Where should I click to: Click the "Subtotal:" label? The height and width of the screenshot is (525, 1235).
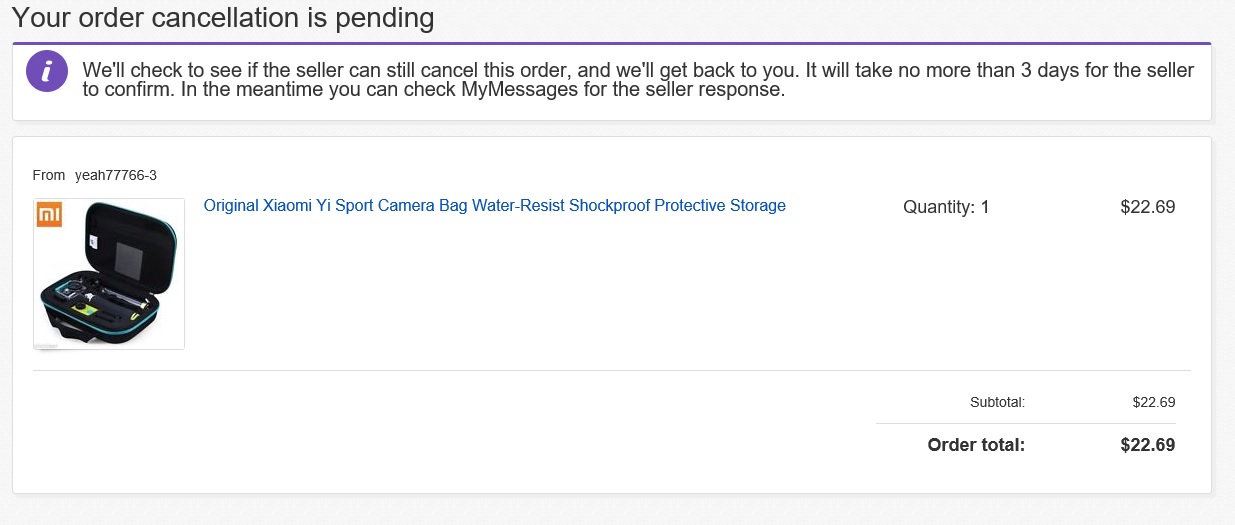(997, 402)
